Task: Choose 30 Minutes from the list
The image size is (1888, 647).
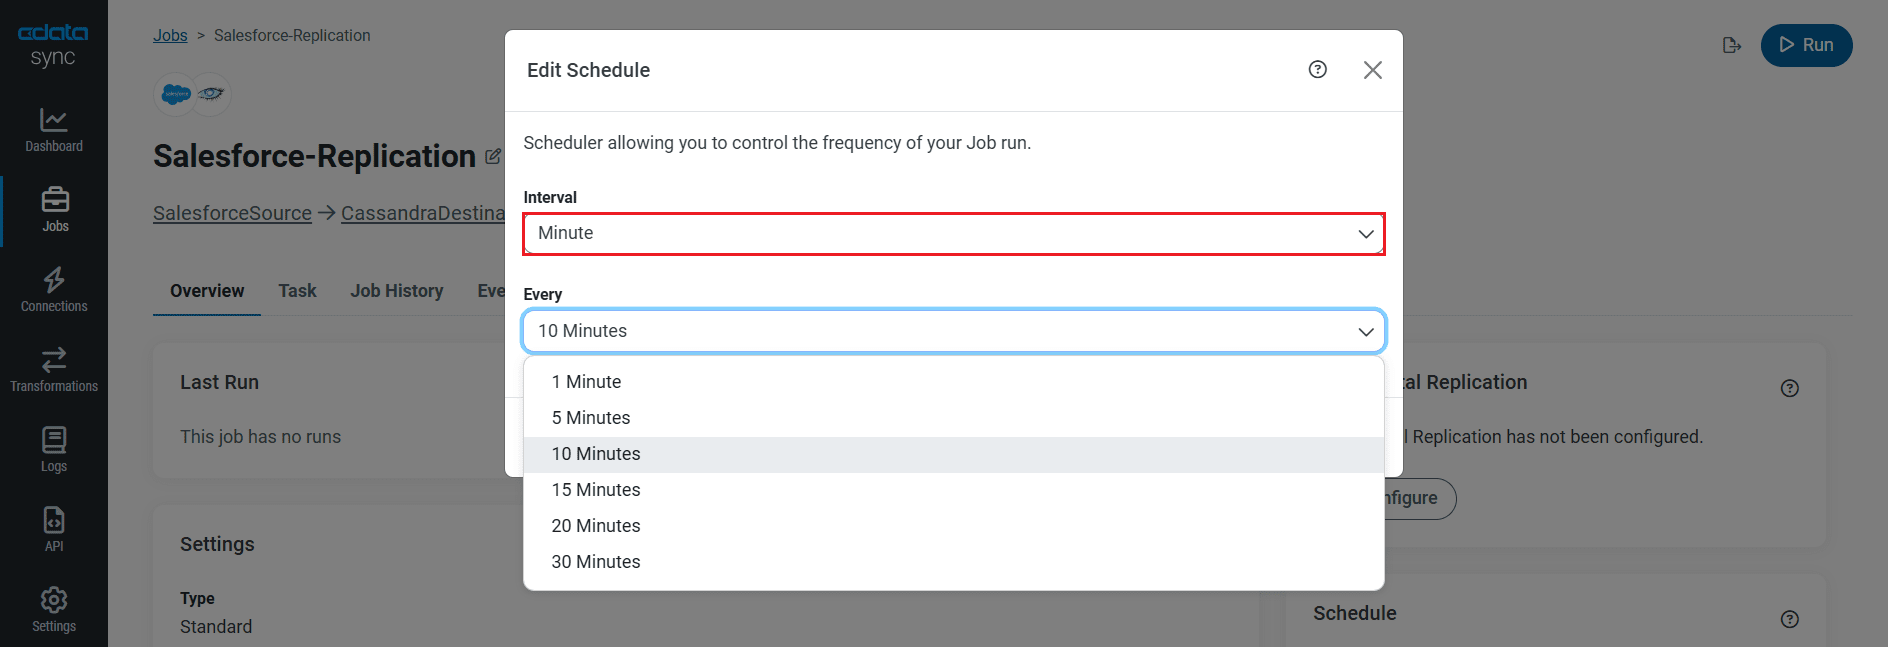Action: click(x=596, y=562)
